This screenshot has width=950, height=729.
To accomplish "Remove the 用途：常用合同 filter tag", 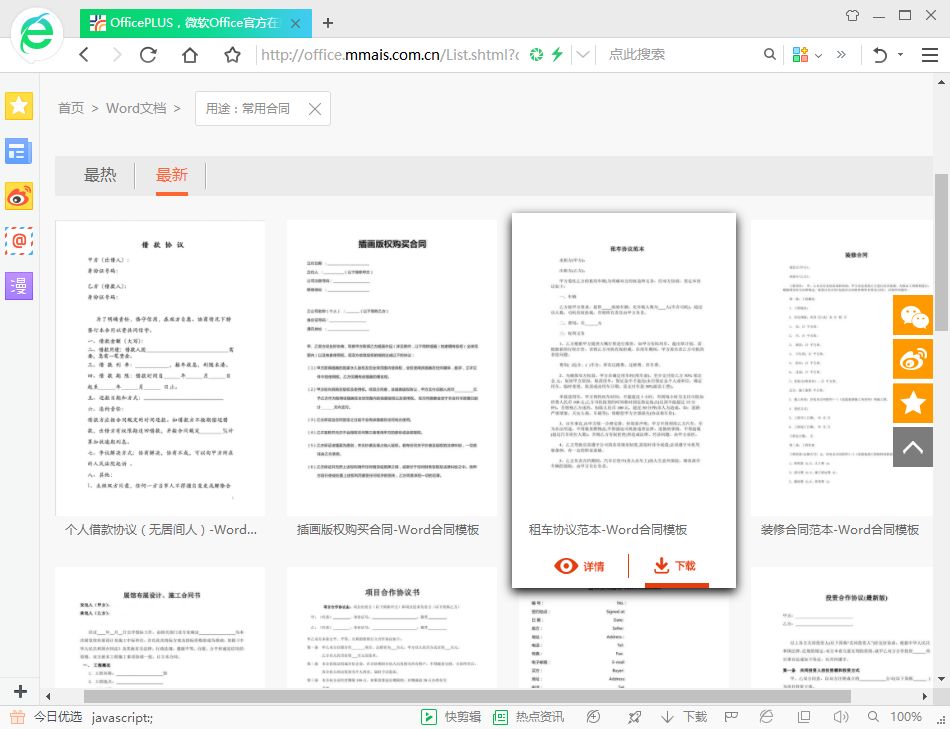I will 314,109.
